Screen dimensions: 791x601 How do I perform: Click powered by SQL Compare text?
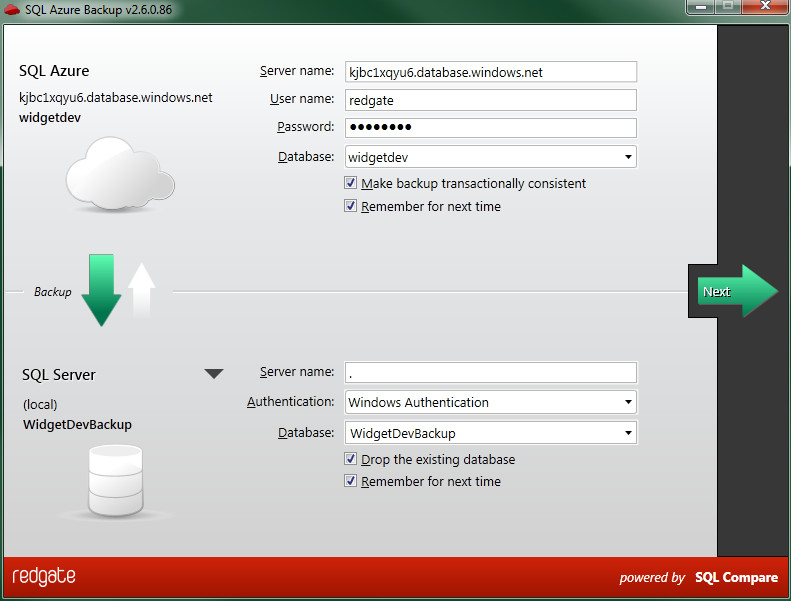[x=698, y=577]
